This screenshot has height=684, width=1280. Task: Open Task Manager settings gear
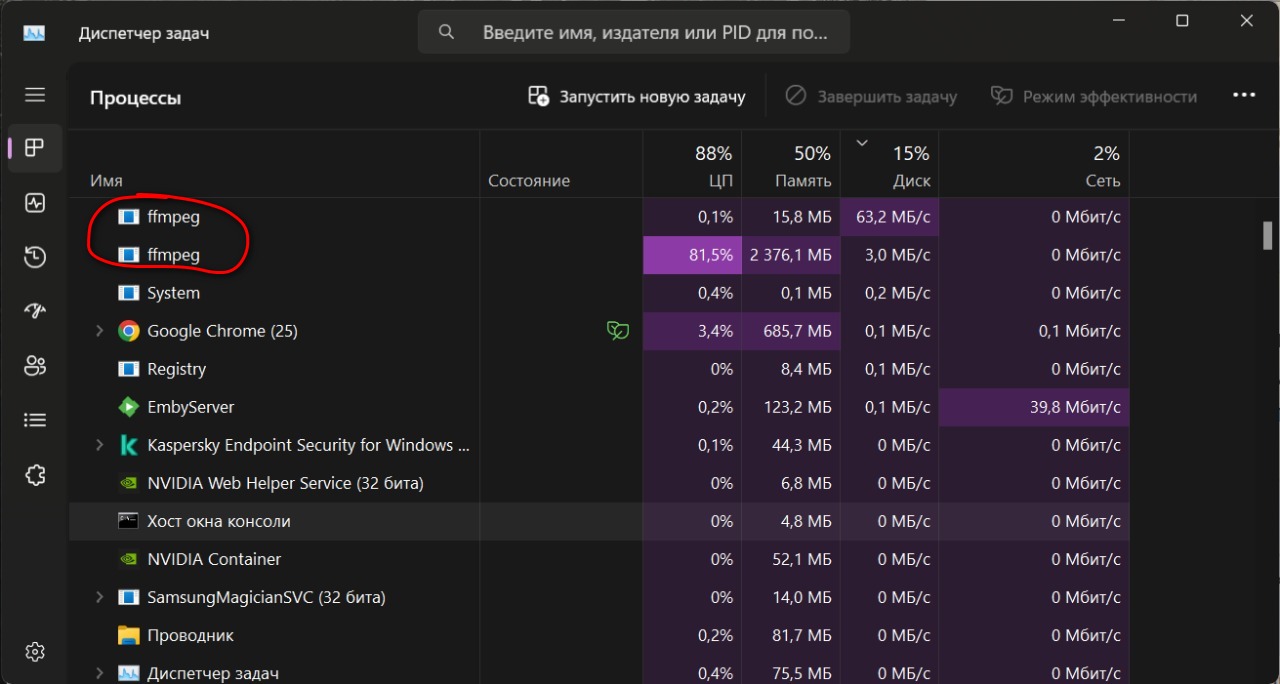point(35,651)
